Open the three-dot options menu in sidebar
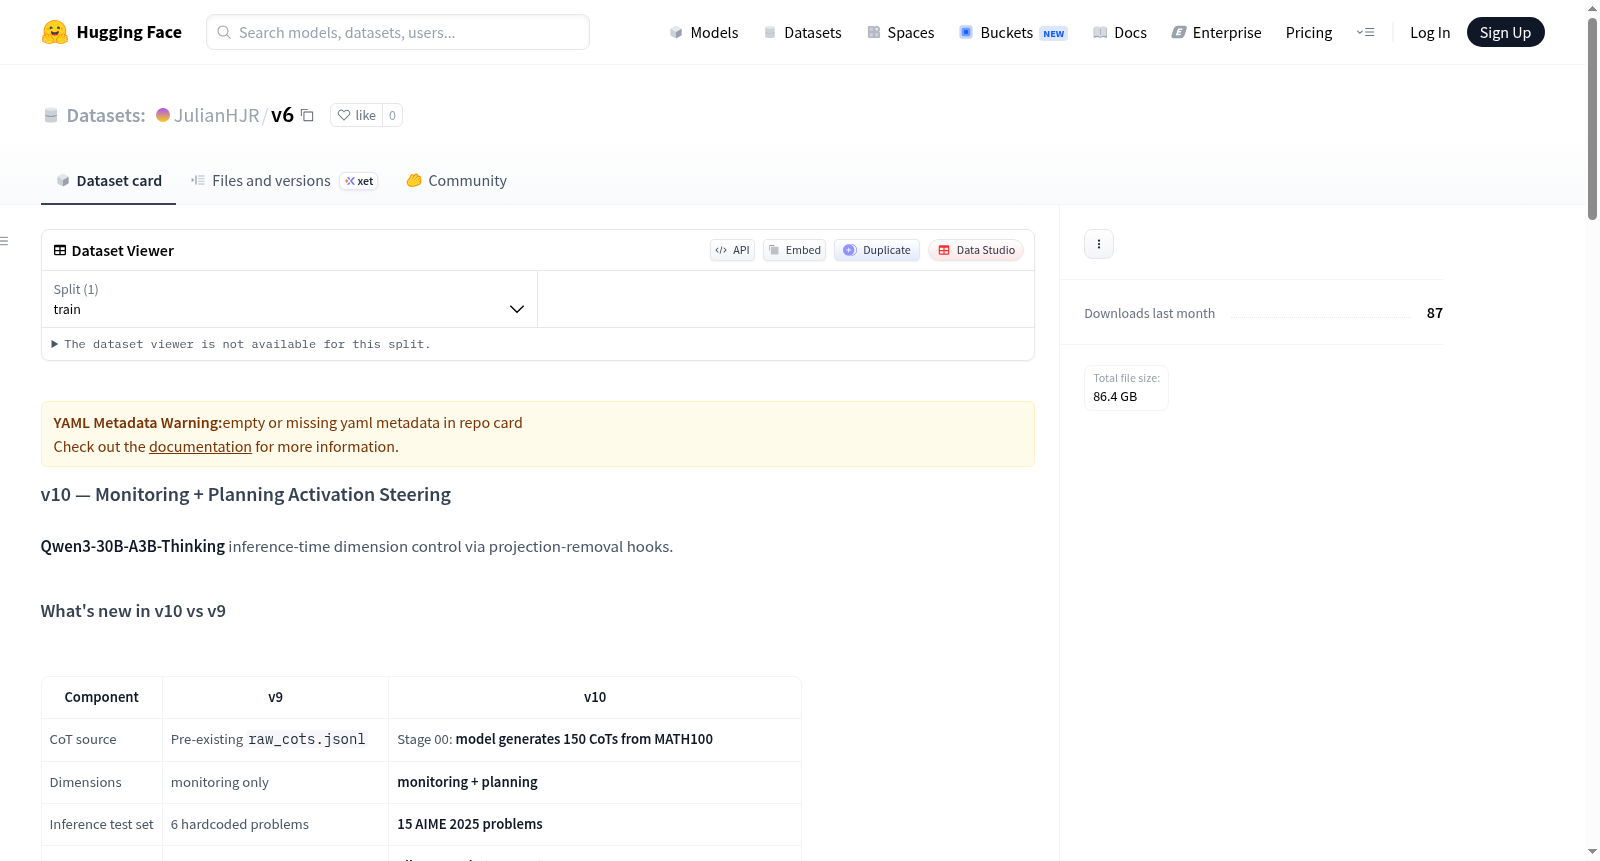The image size is (1600, 861). point(1099,244)
